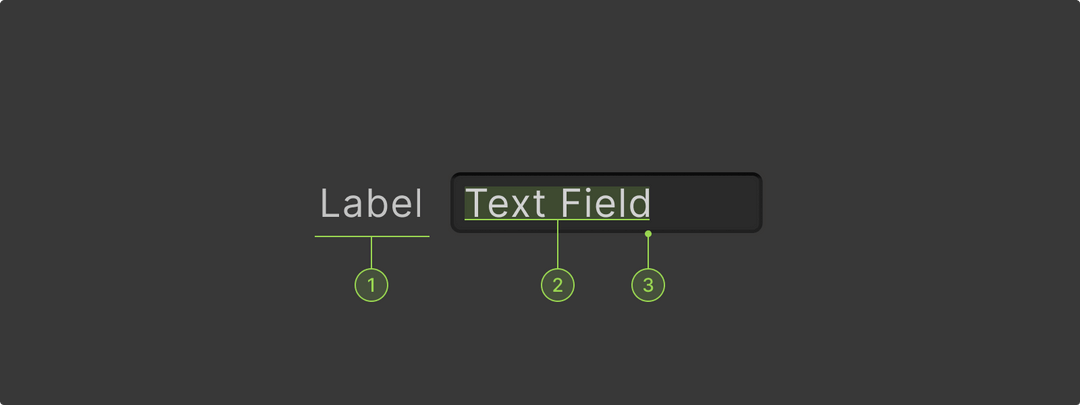Click the green underline beneath the Text Field value

pos(557,220)
